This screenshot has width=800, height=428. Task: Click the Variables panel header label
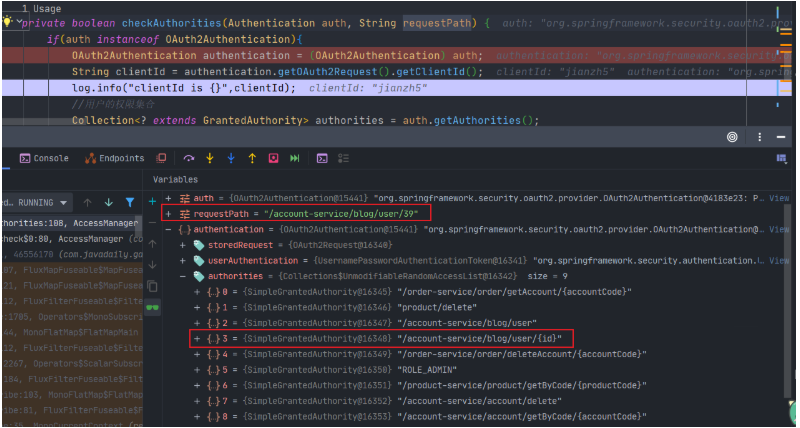pyautogui.click(x=175, y=180)
